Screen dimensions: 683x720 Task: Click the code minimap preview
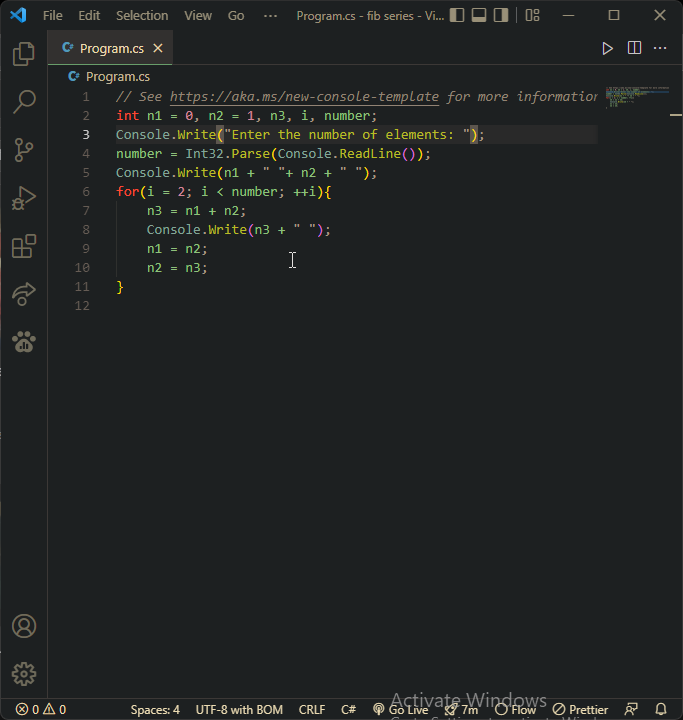[x=637, y=96]
